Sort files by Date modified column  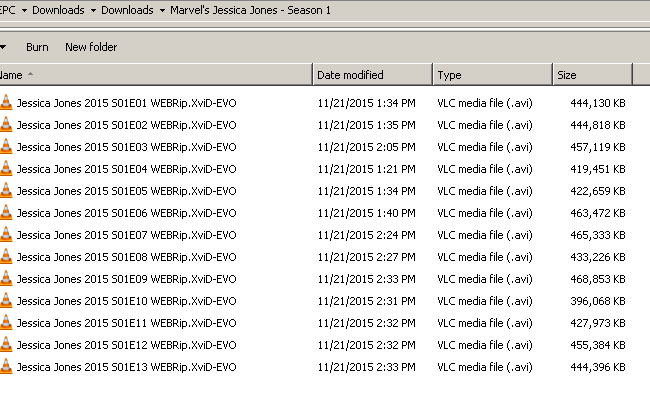(x=372, y=75)
